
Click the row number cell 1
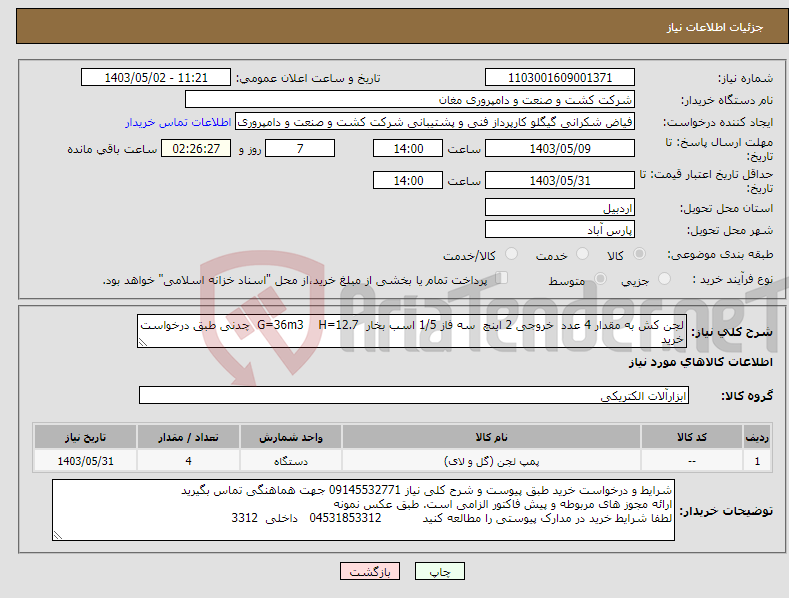click(x=757, y=461)
